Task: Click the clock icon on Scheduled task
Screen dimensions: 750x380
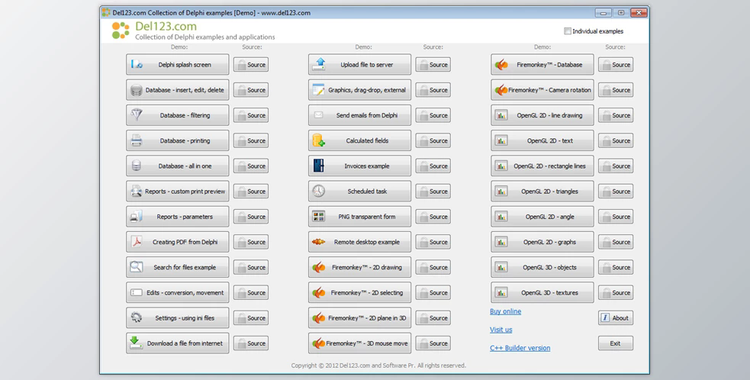Action: (x=319, y=191)
